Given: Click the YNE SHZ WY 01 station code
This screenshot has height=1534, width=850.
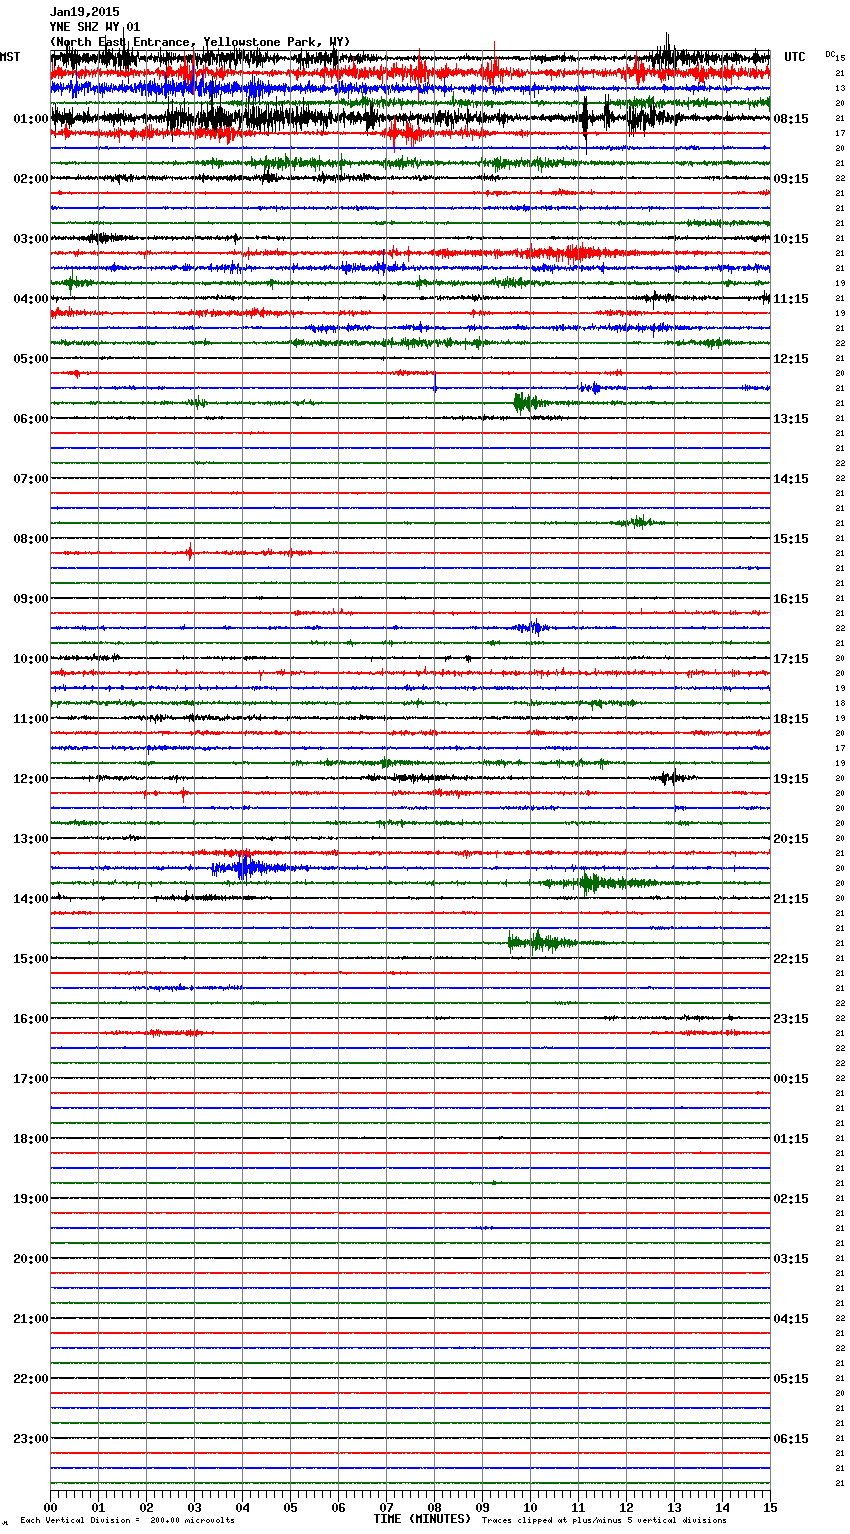Looking at the screenshot, I should point(95,27).
